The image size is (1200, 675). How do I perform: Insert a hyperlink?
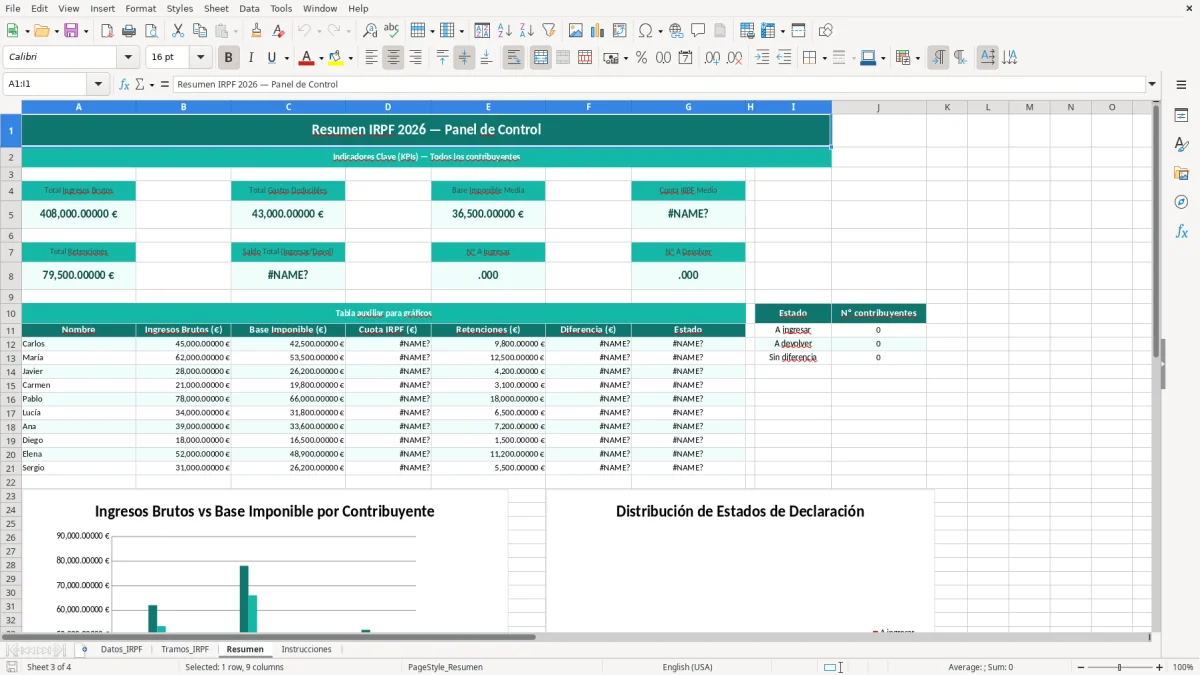coord(676,31)
